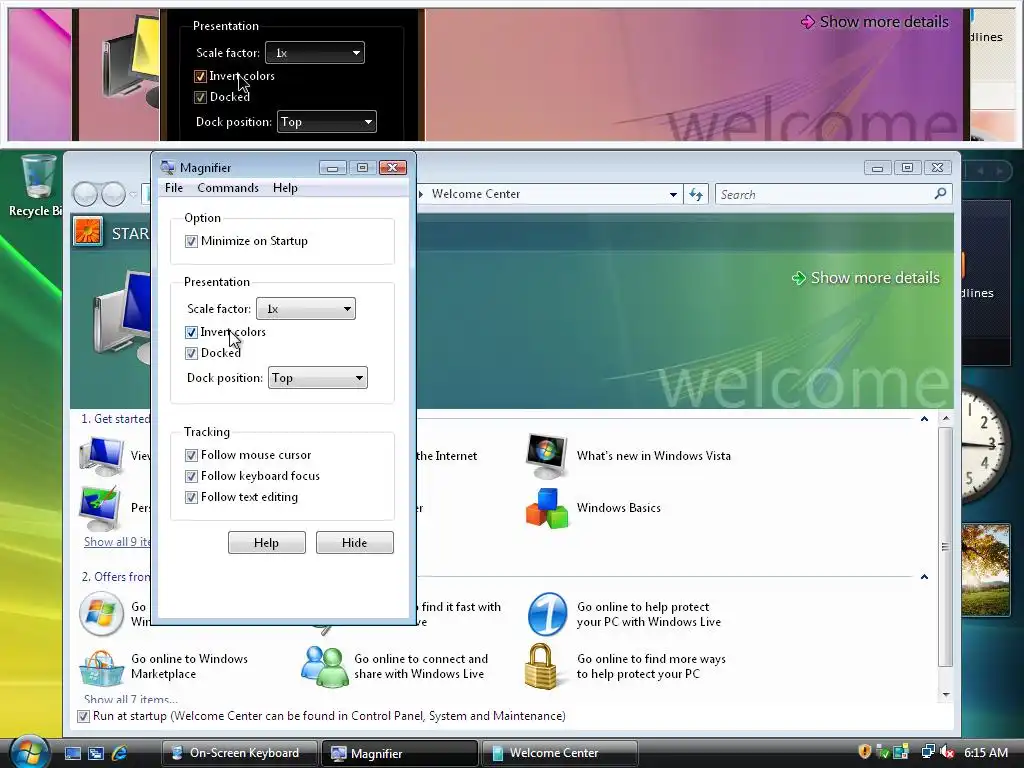This screenshot has width=1024, height=768.
Task: Click the scrollbar down arrow in Welcome Center
Action: coord(946,695)
